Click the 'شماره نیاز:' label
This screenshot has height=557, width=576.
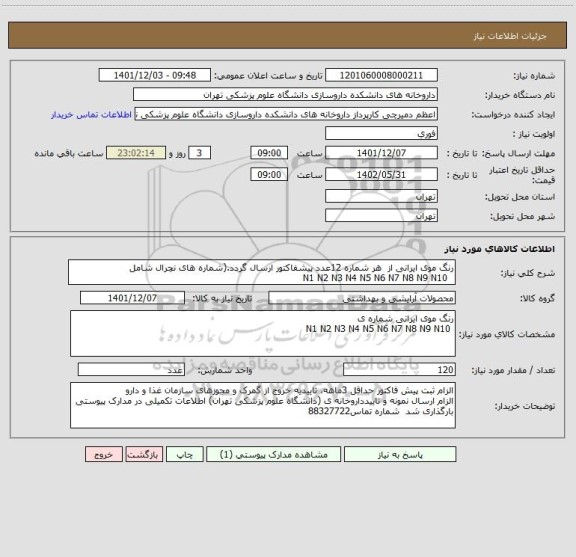(x=534, y=76)
